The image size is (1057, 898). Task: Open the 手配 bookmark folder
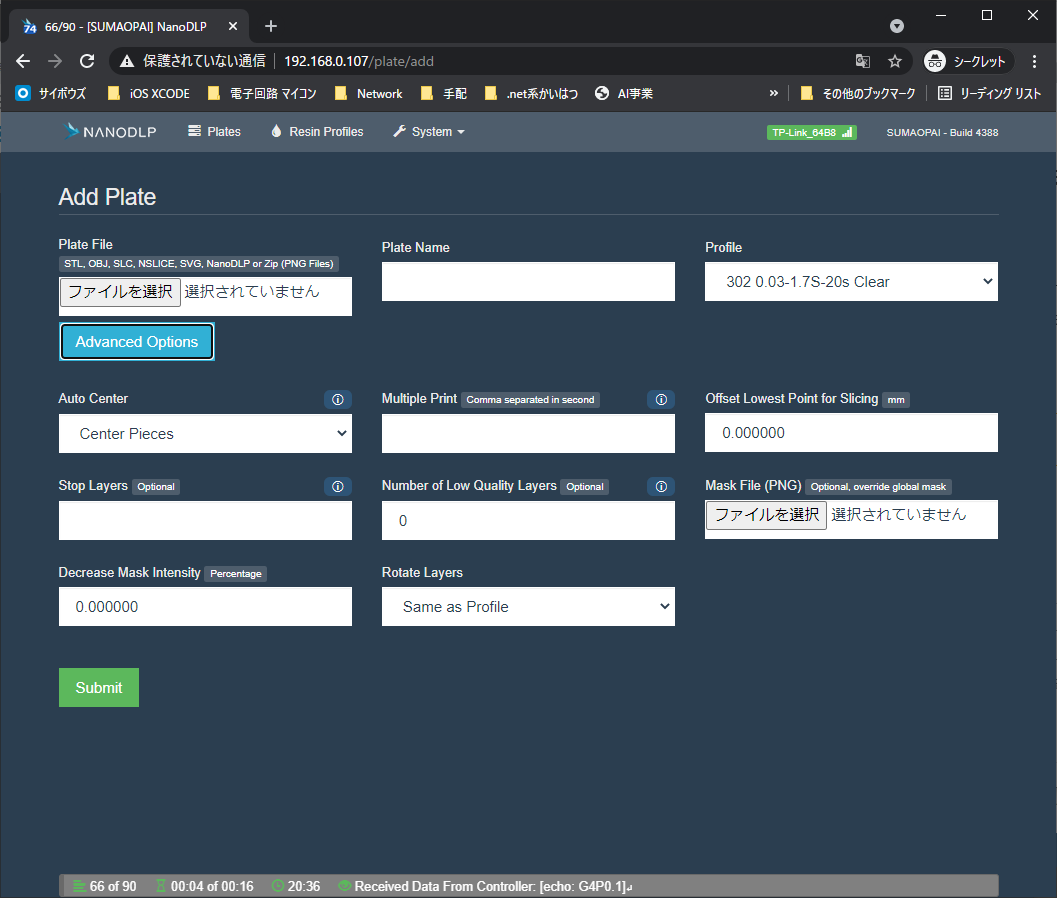[444, 94]
